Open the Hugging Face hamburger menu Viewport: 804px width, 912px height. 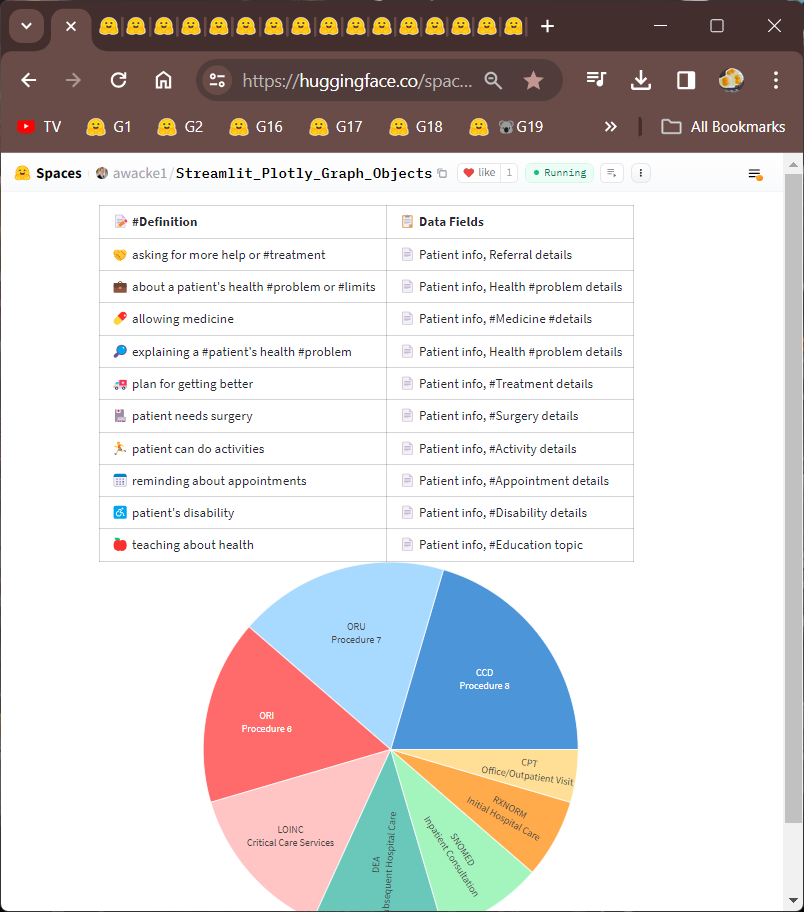pyautogui.click(x=755, y=174)
